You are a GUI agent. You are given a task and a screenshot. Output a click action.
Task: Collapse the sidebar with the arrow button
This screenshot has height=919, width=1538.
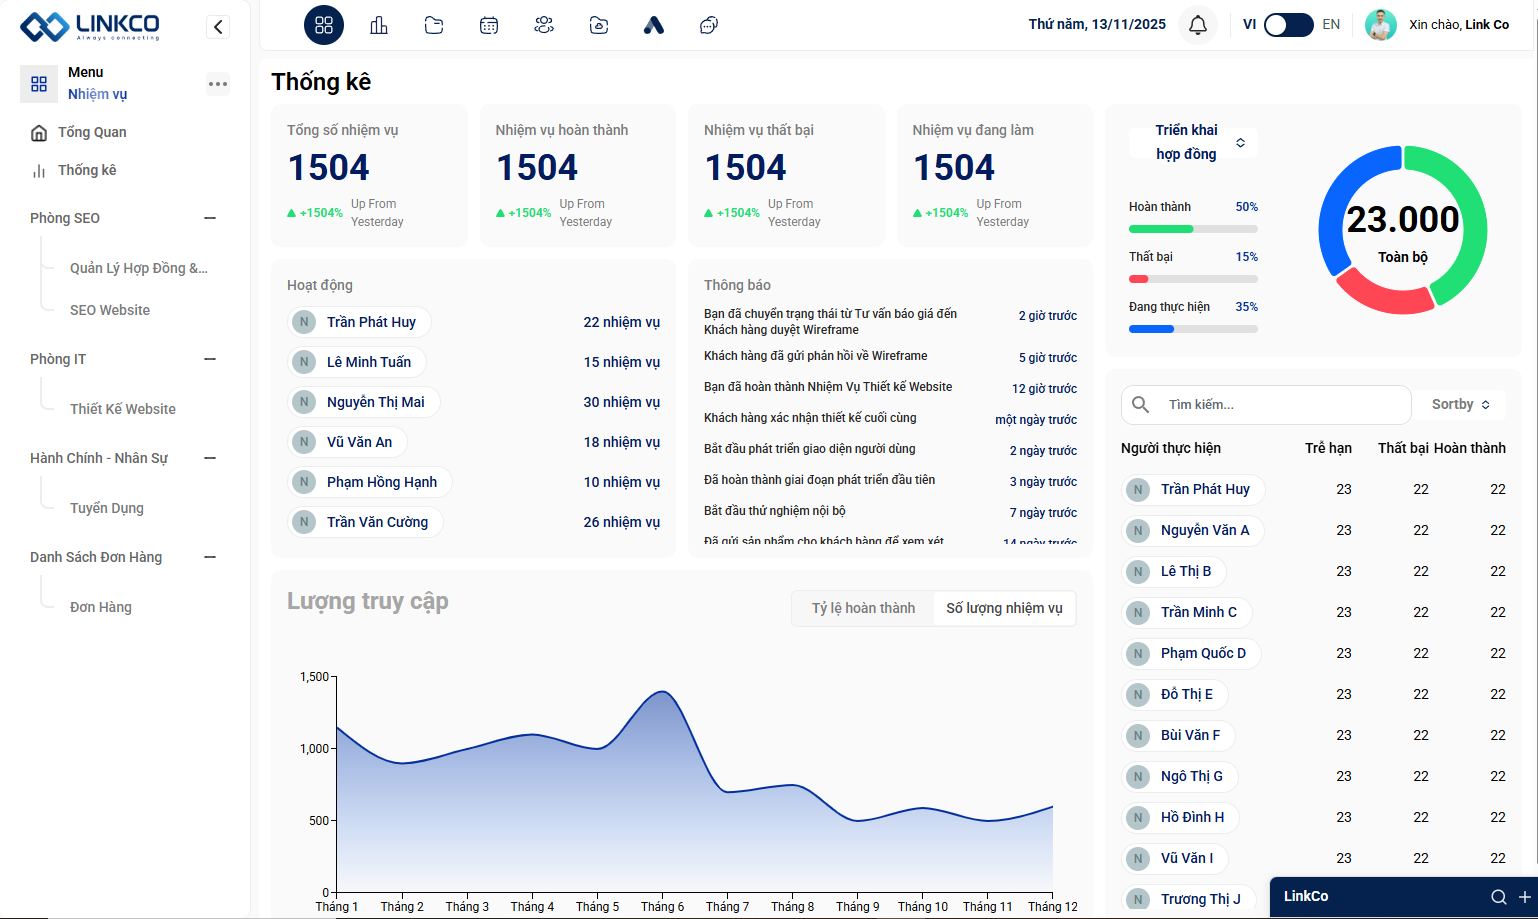218,27
